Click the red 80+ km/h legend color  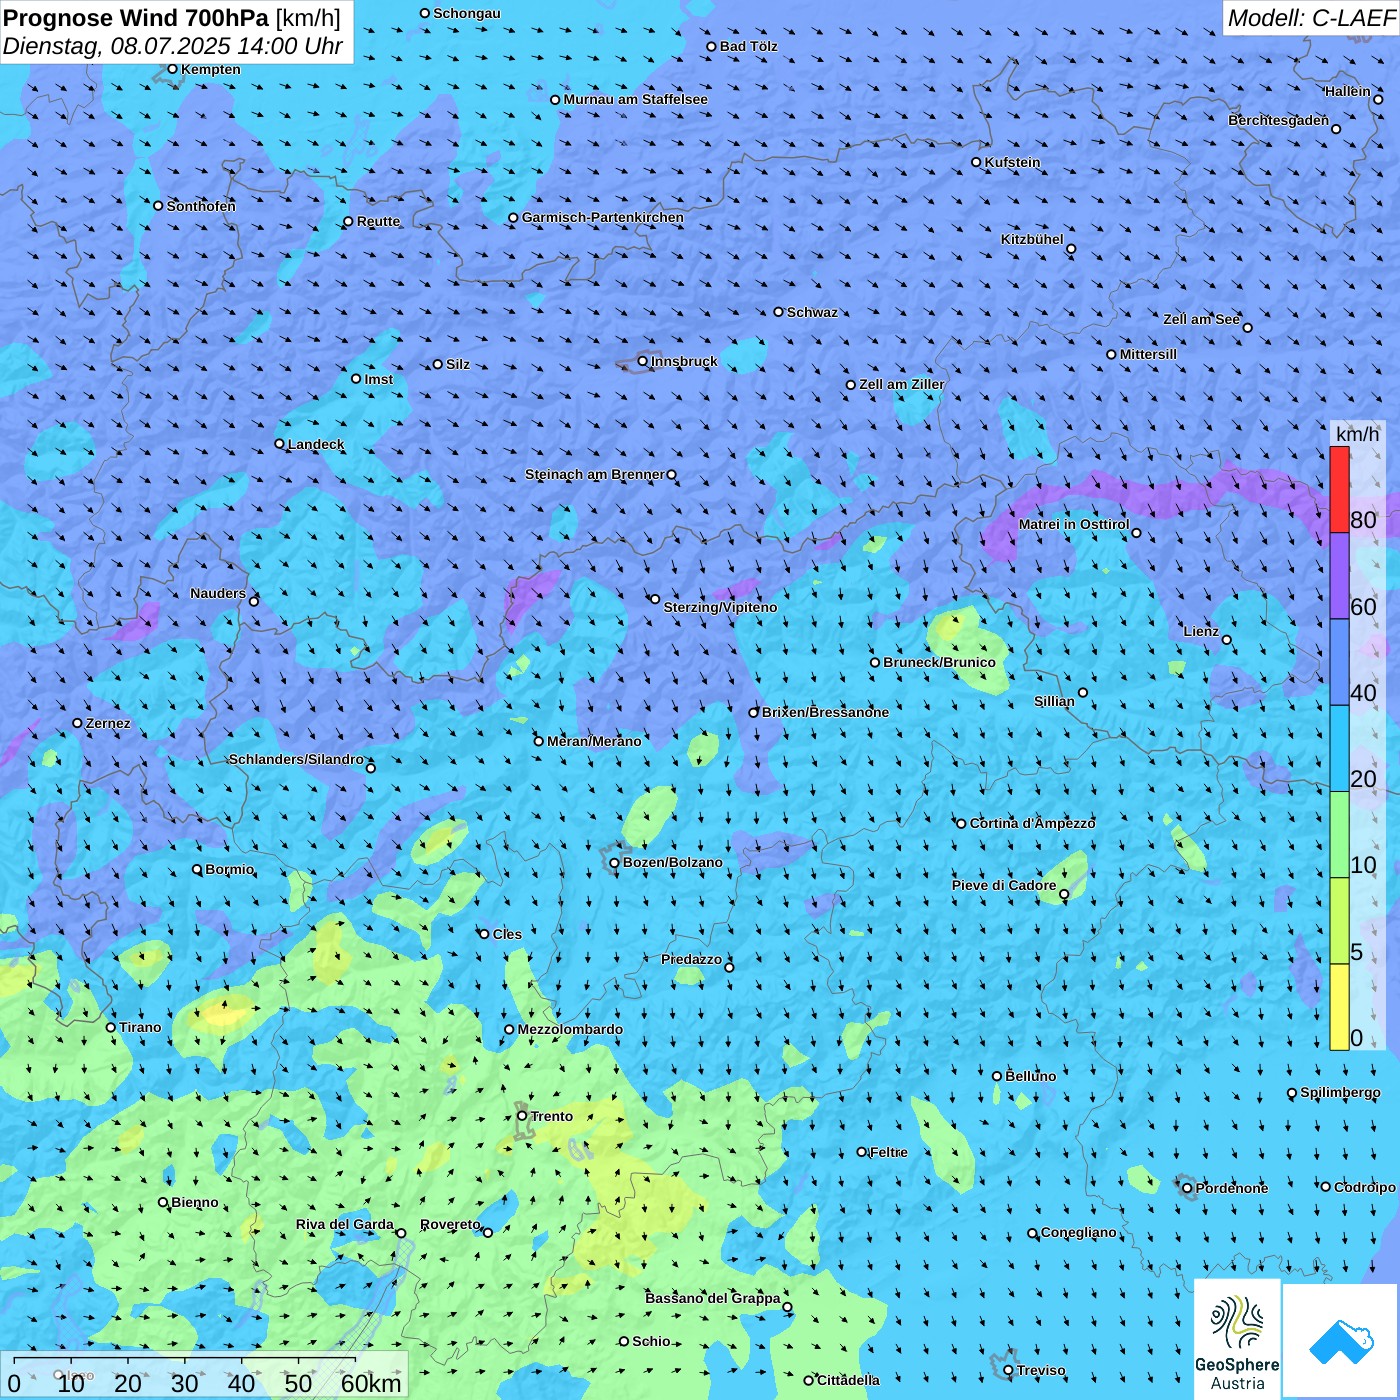[x=1339, y=489]
